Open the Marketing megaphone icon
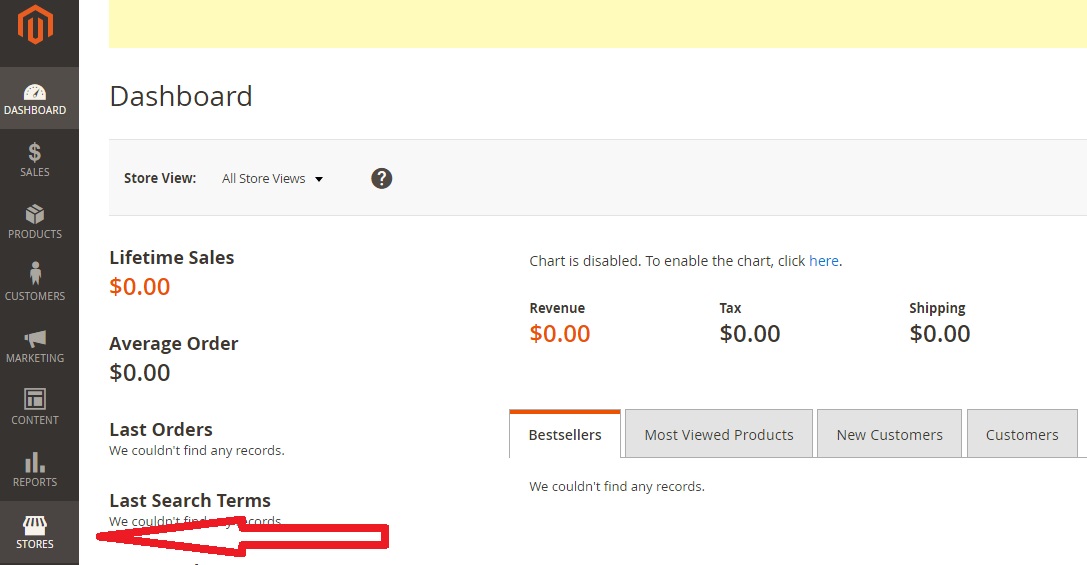 (35, 338)
